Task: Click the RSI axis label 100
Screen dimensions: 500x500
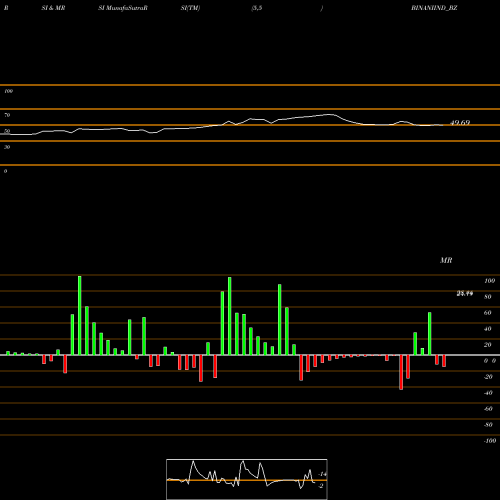Action: coord(8,91)
